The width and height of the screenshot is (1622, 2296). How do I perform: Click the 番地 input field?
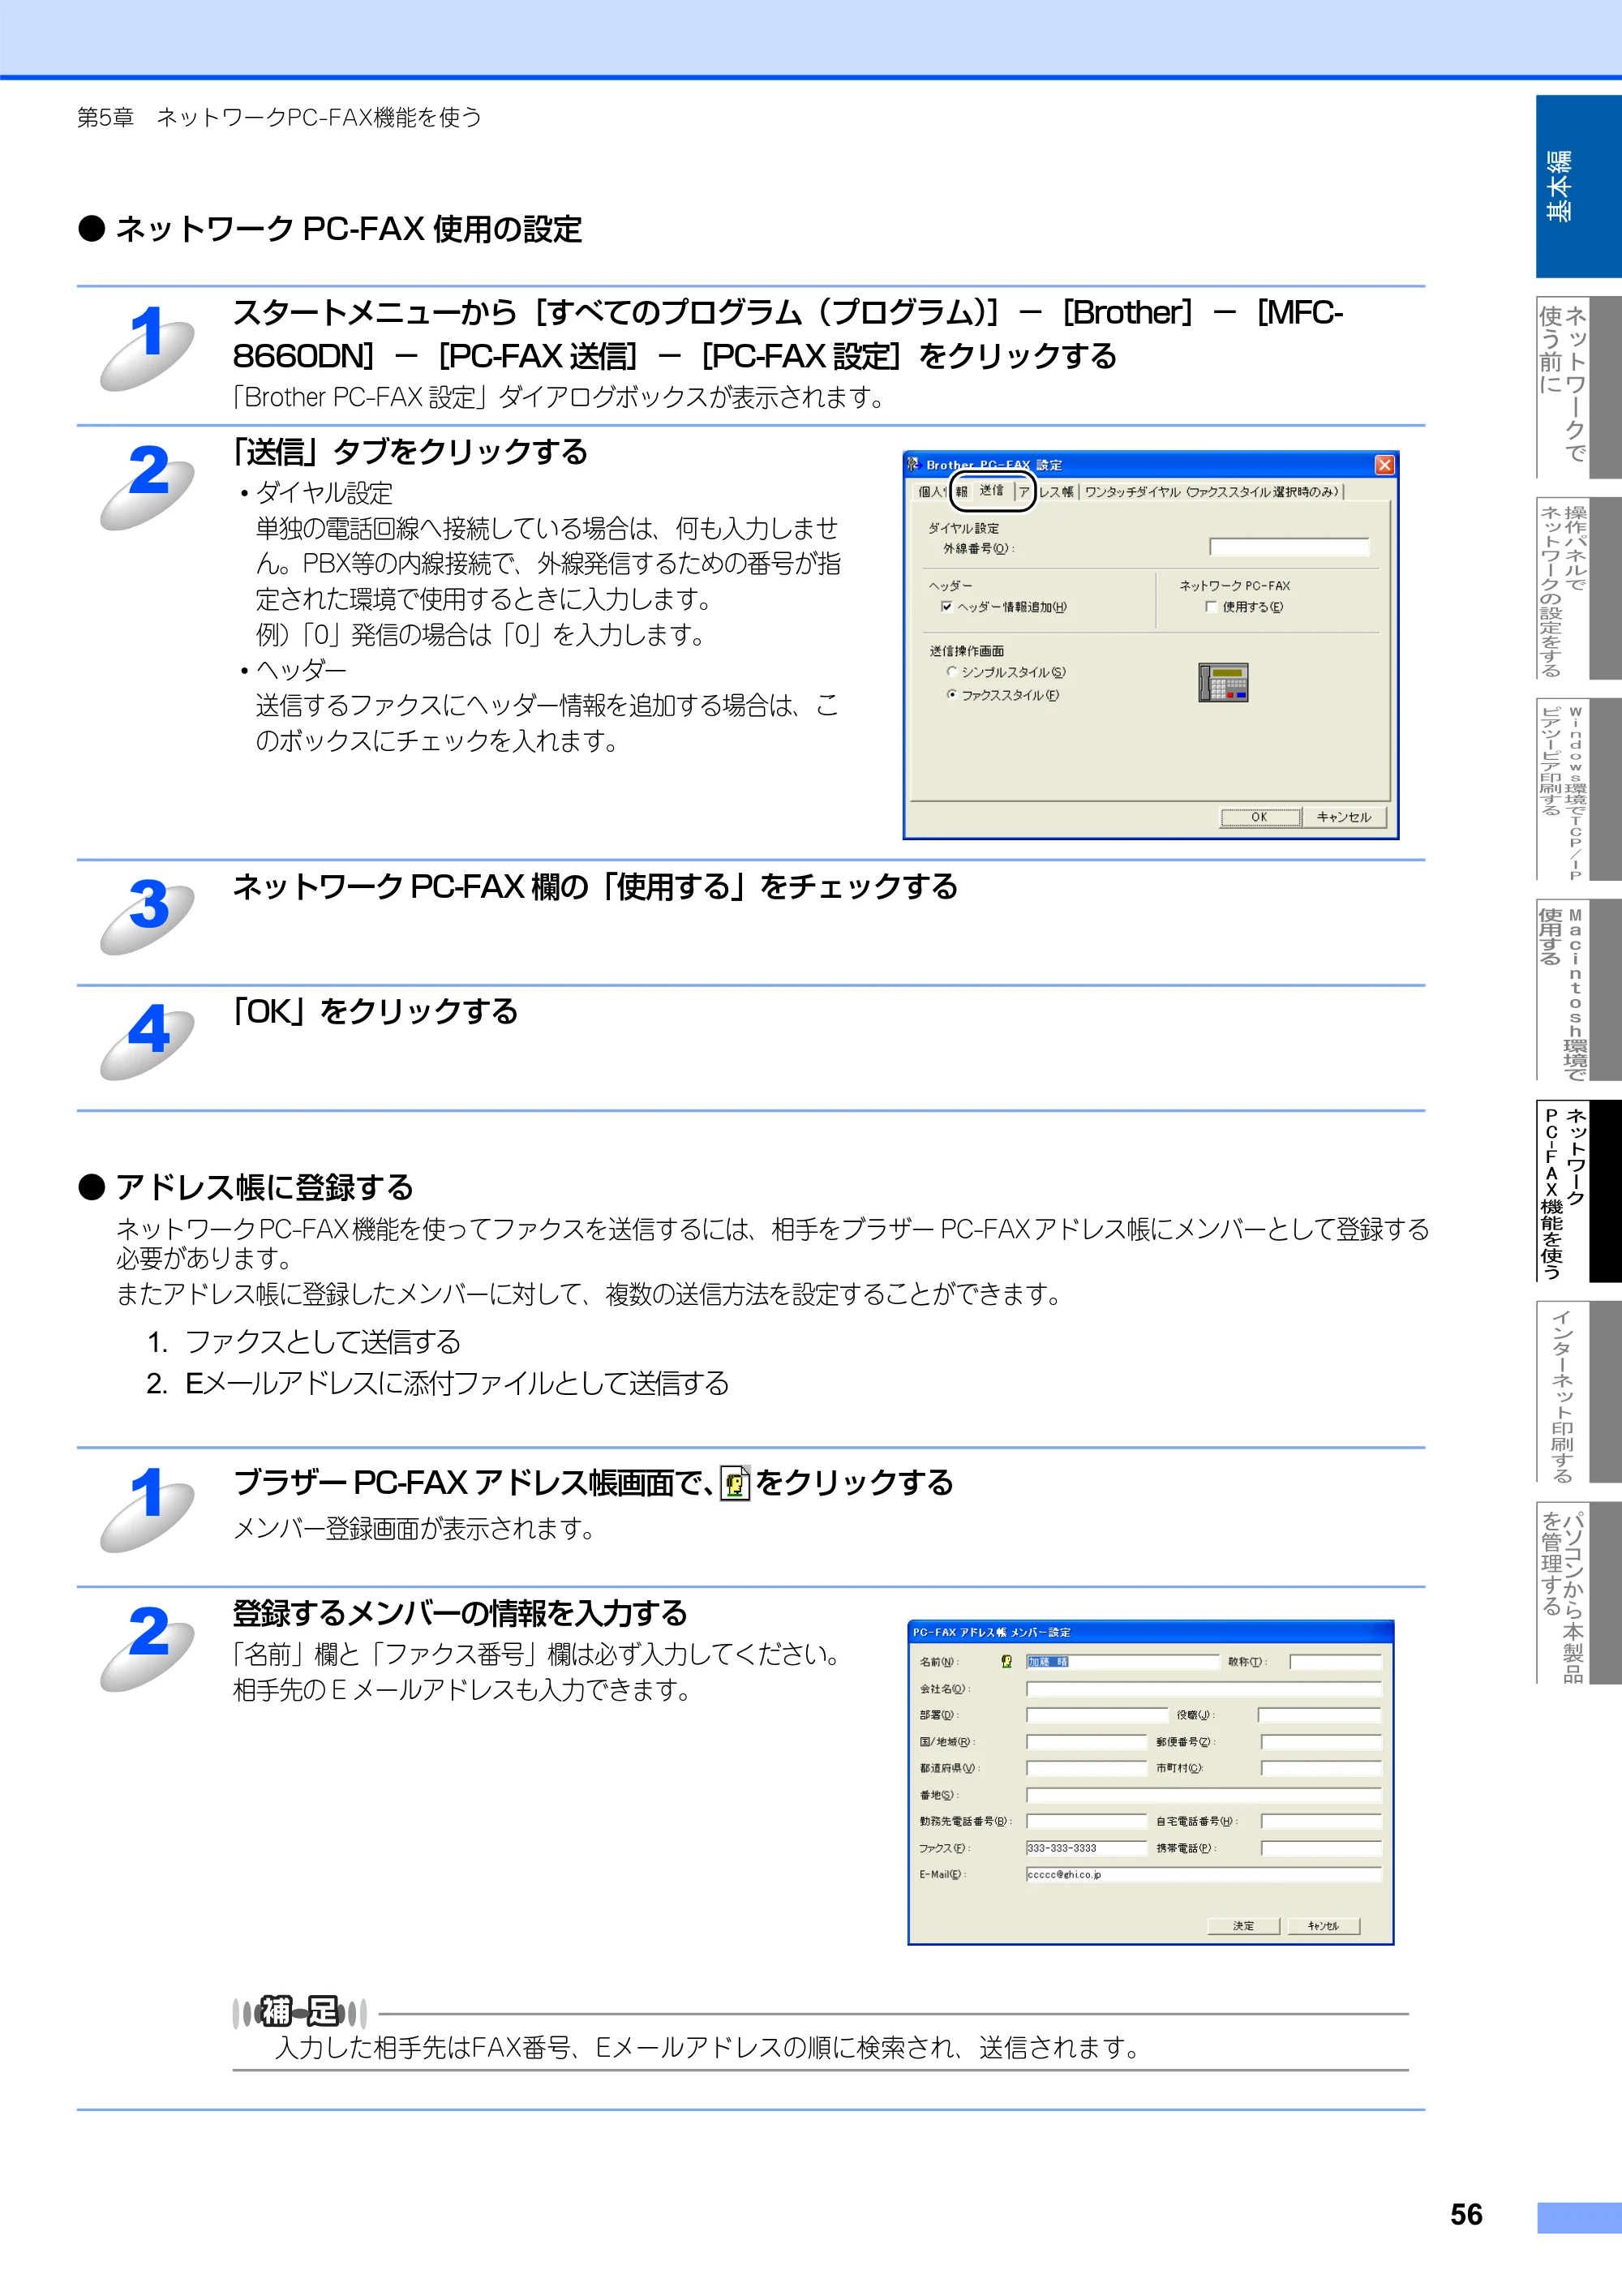click(x=1204, y=1795)
